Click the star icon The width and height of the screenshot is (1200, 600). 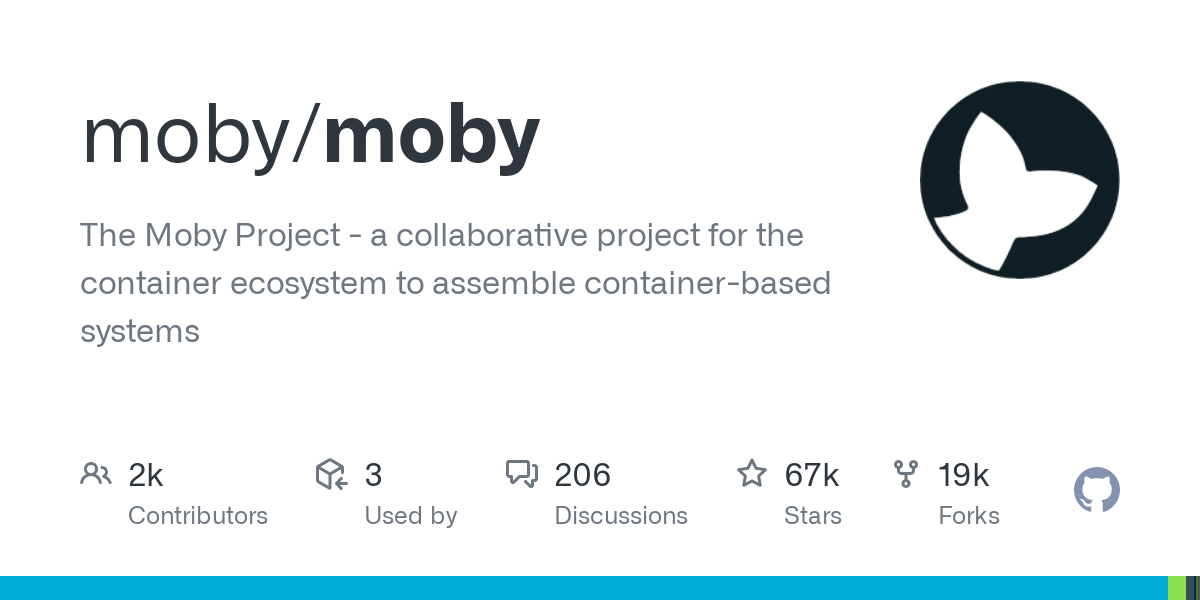tap(752, 473)
